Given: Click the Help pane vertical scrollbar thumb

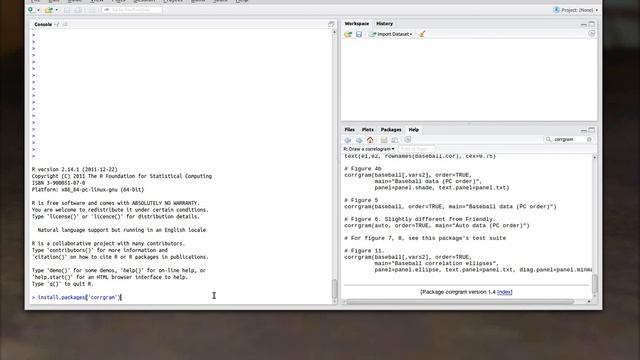Looking at the screenshot, I should click(x=595, y=284).
